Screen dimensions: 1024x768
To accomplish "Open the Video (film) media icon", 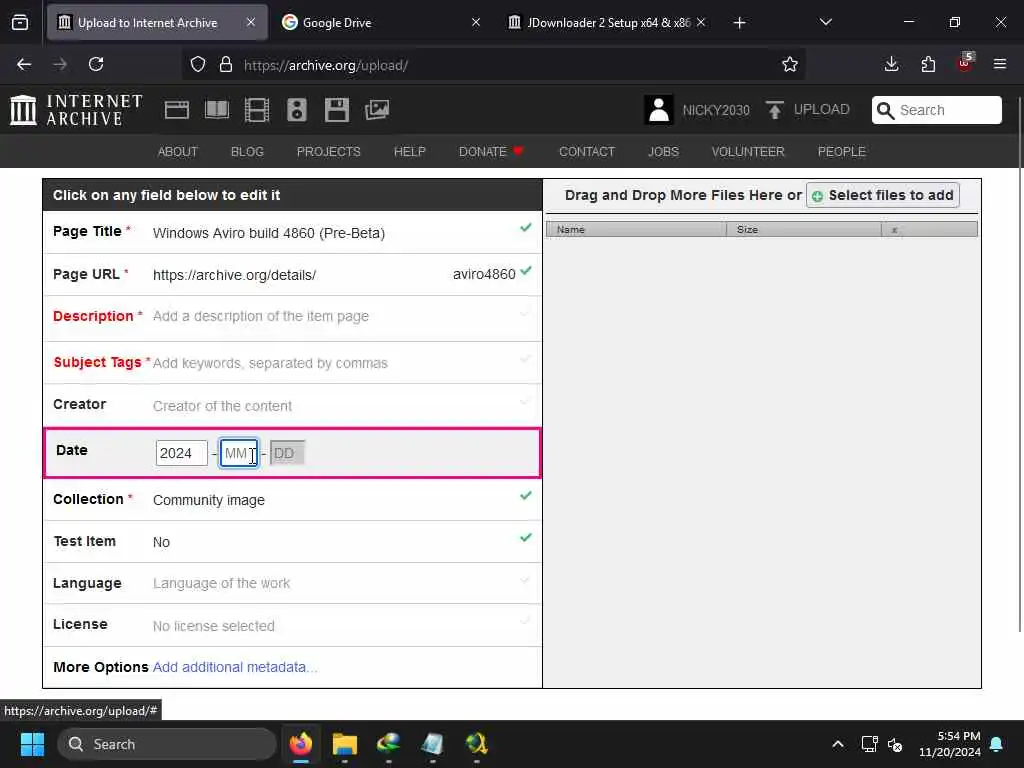I will click(257, 110).
